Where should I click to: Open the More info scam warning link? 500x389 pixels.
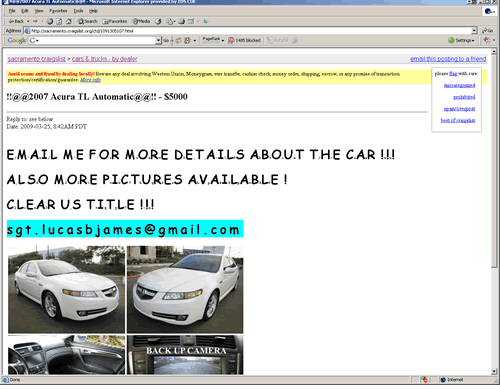[x=90, y=80]
